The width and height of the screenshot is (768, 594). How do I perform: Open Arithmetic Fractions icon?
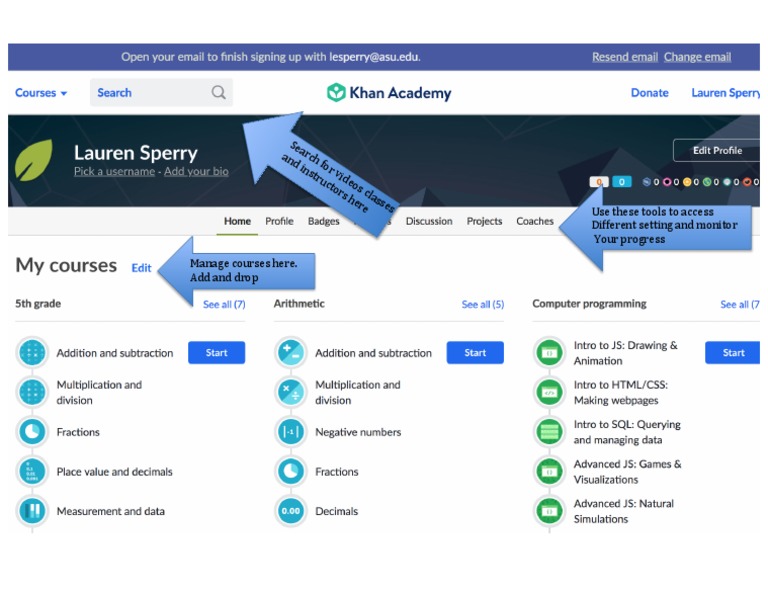pyautogui.click(x=291, y=472)
